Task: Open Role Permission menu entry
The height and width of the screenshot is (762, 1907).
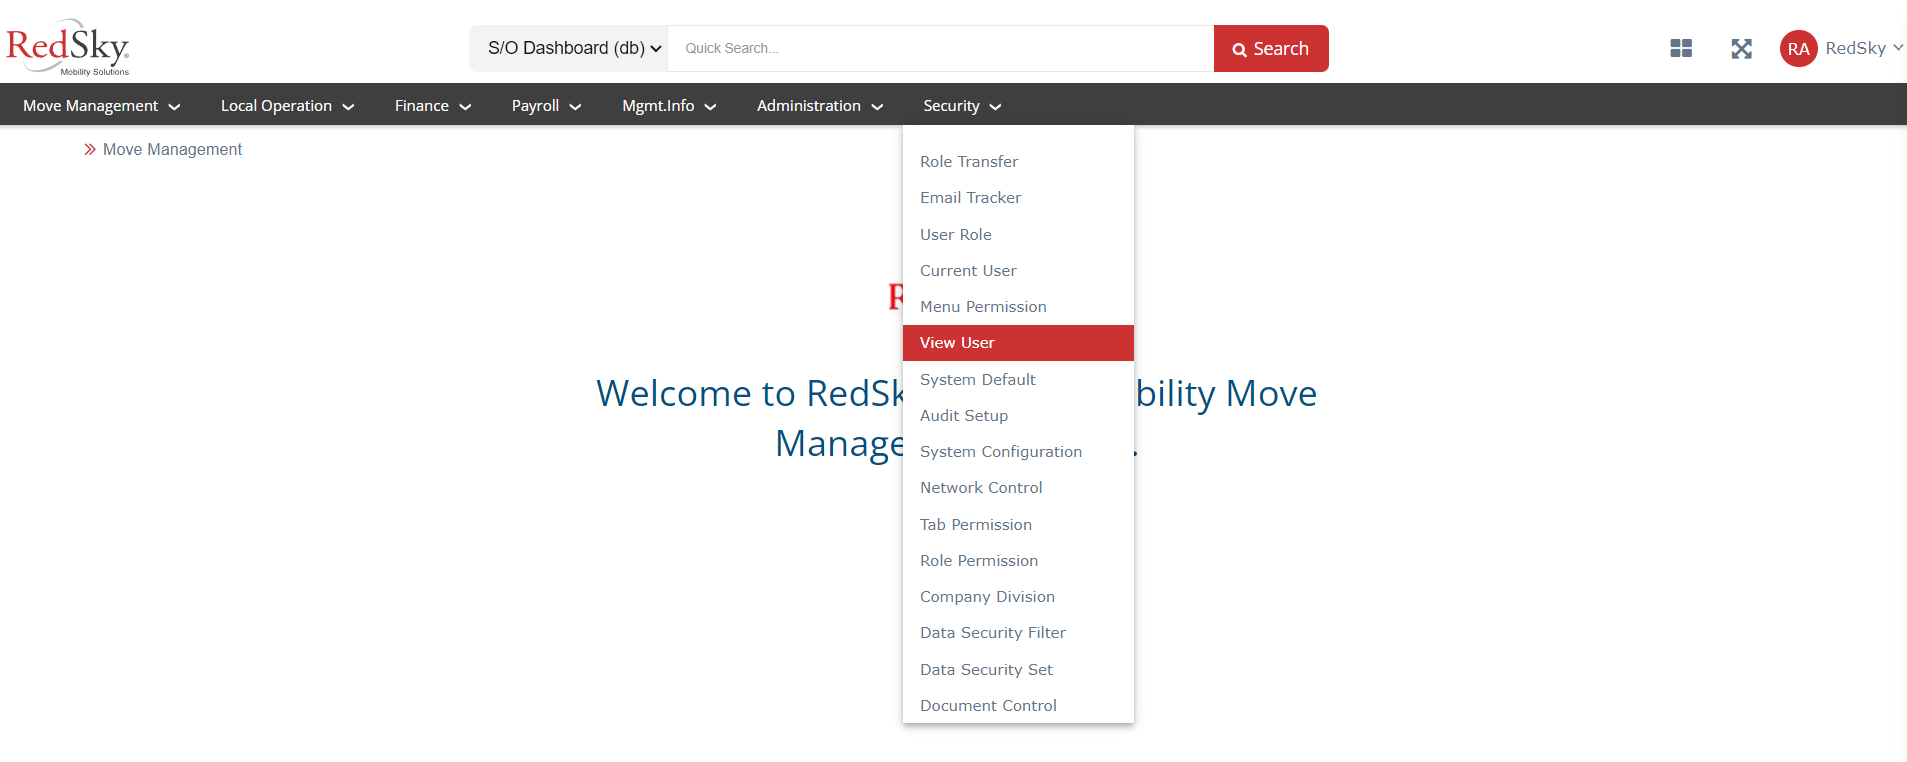Action: click(x=1018, y=560)
